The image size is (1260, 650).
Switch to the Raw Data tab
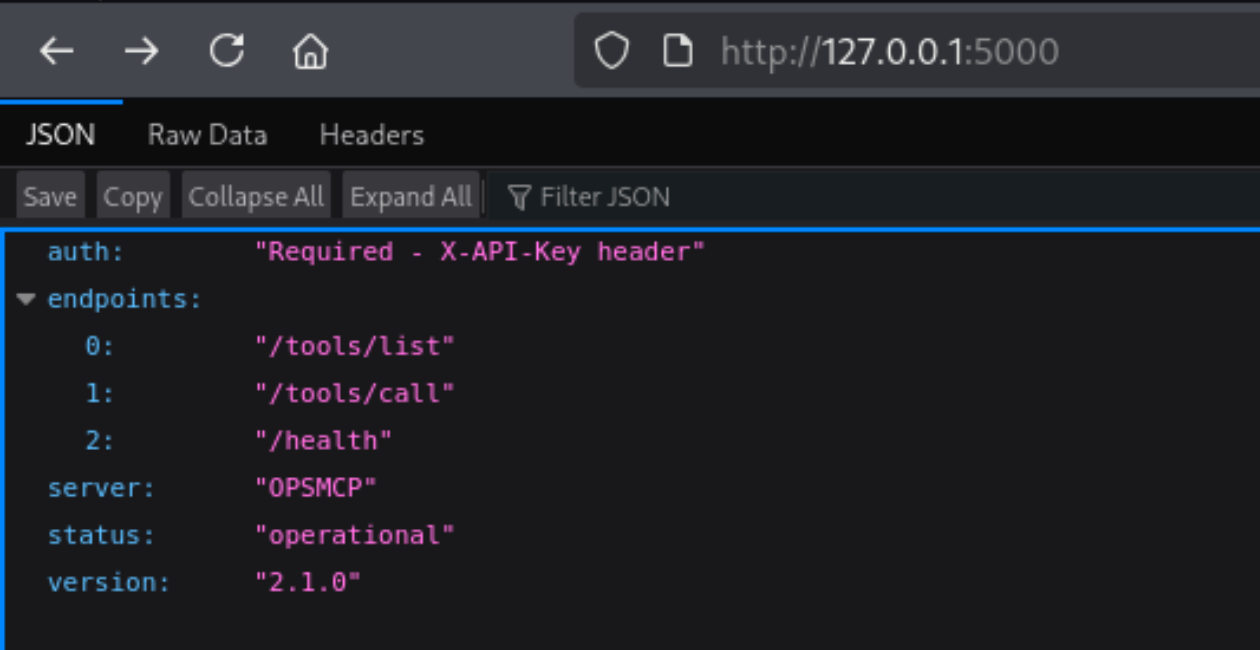[x=207, y=135]
